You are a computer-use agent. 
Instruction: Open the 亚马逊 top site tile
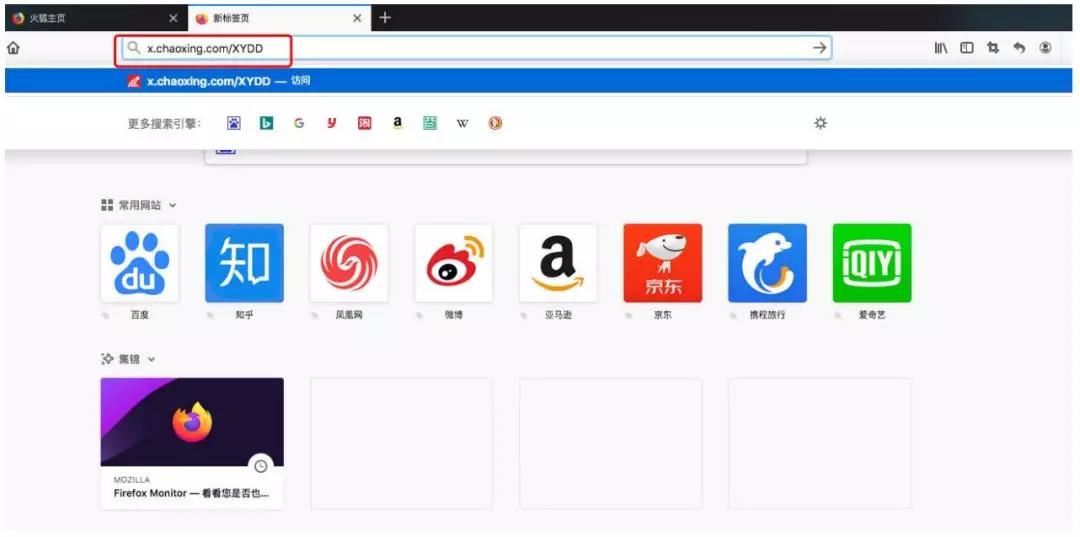click(559, 263)
